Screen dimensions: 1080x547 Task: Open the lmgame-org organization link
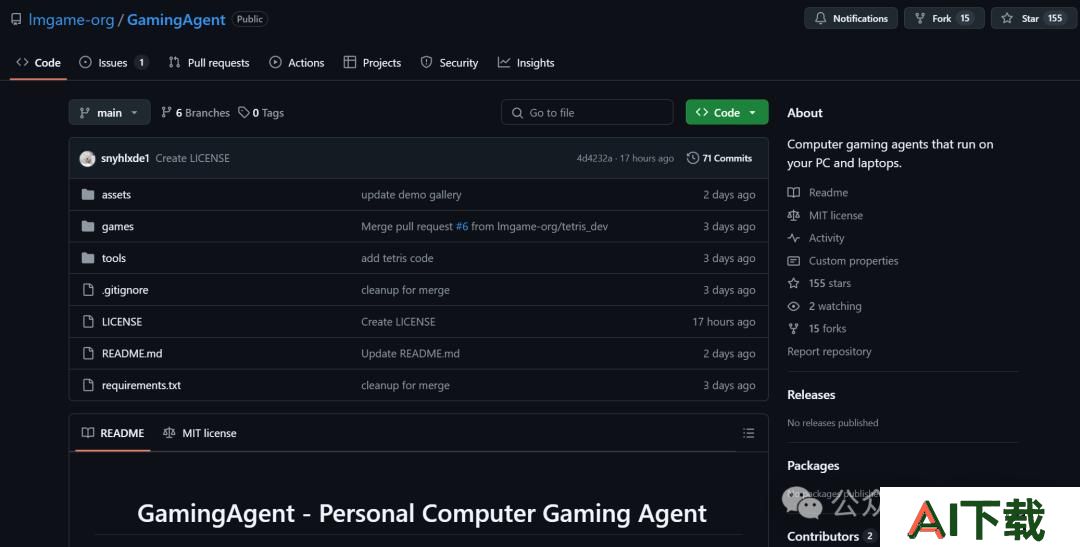coord(71,20)
